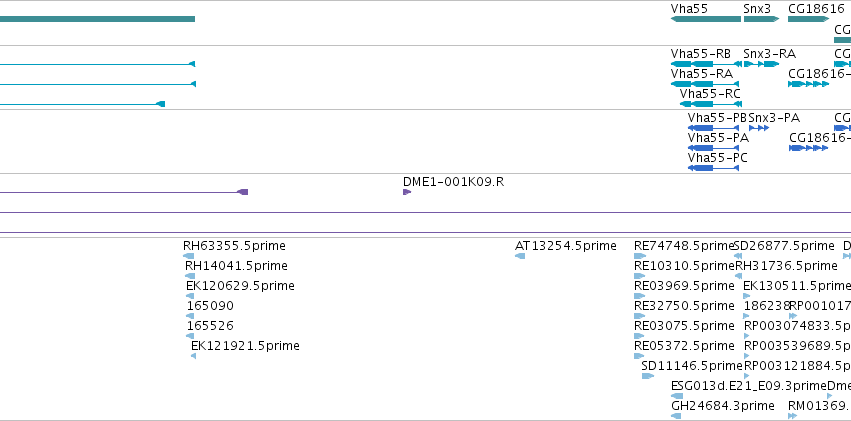Select the Vha55 gene arrow glyph
Screen dimensions: 851x421
(706, 19)
